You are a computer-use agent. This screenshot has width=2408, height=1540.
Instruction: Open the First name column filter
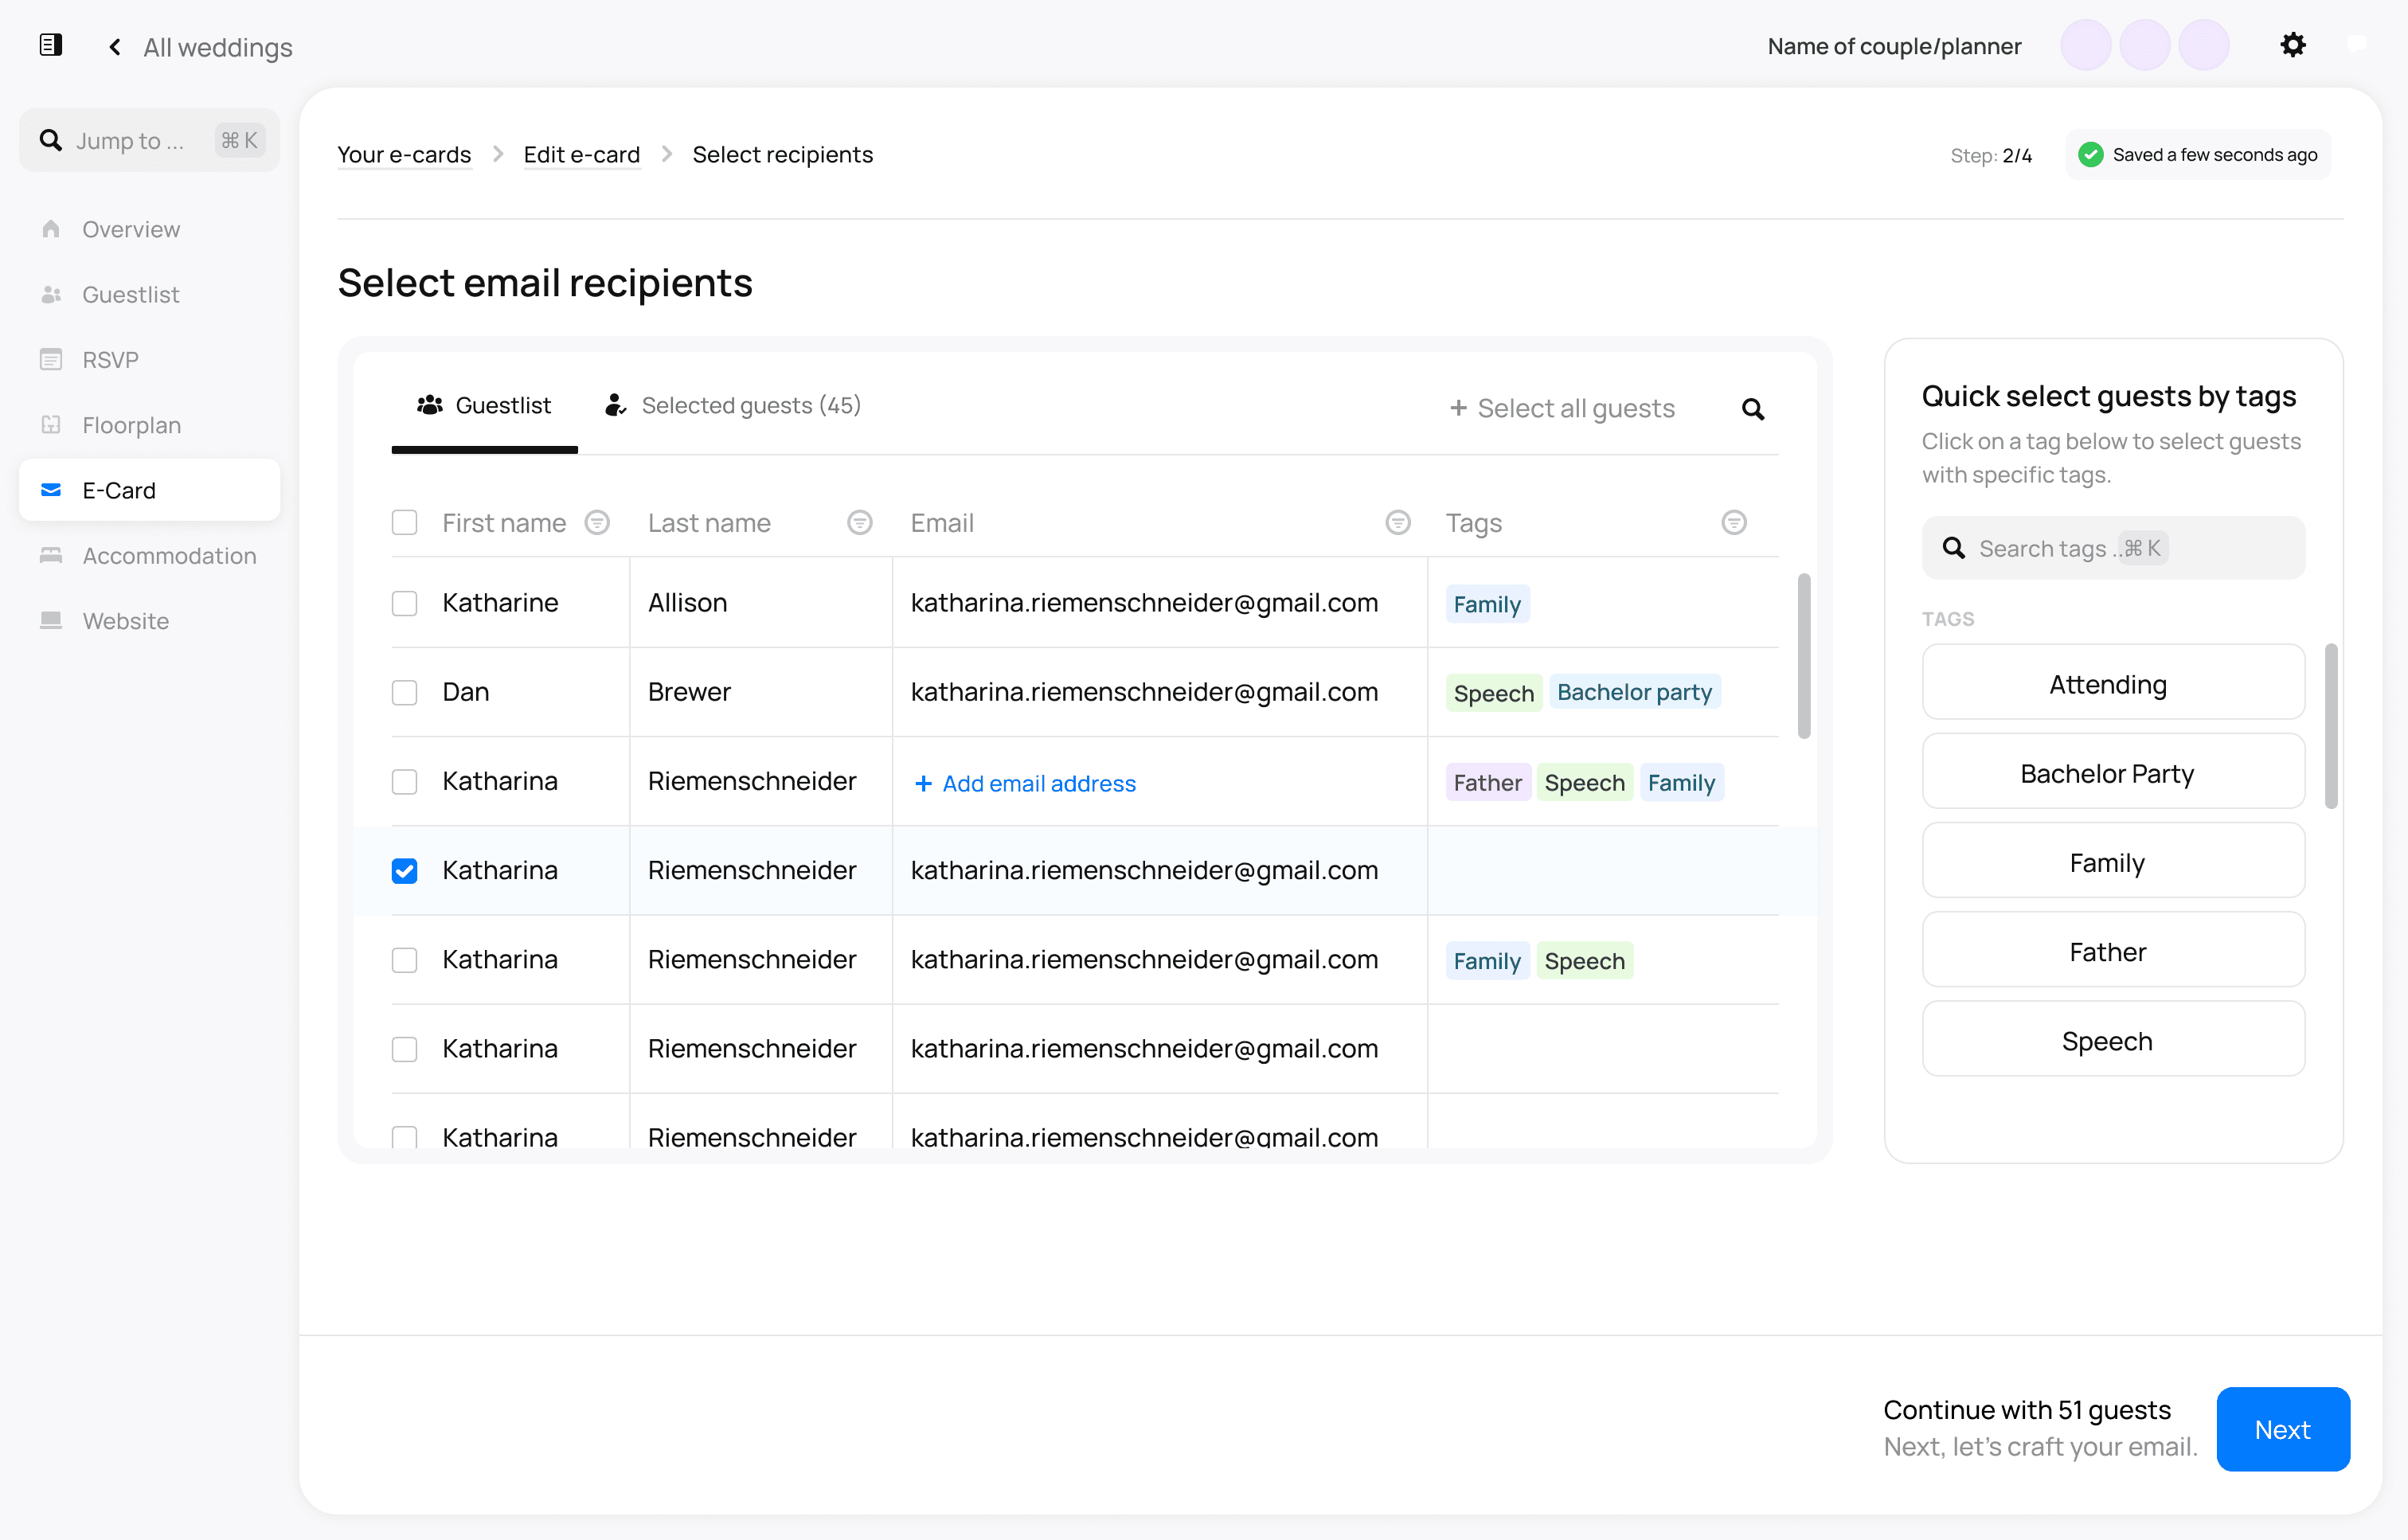pyautogui.click(x=597, y=522)
